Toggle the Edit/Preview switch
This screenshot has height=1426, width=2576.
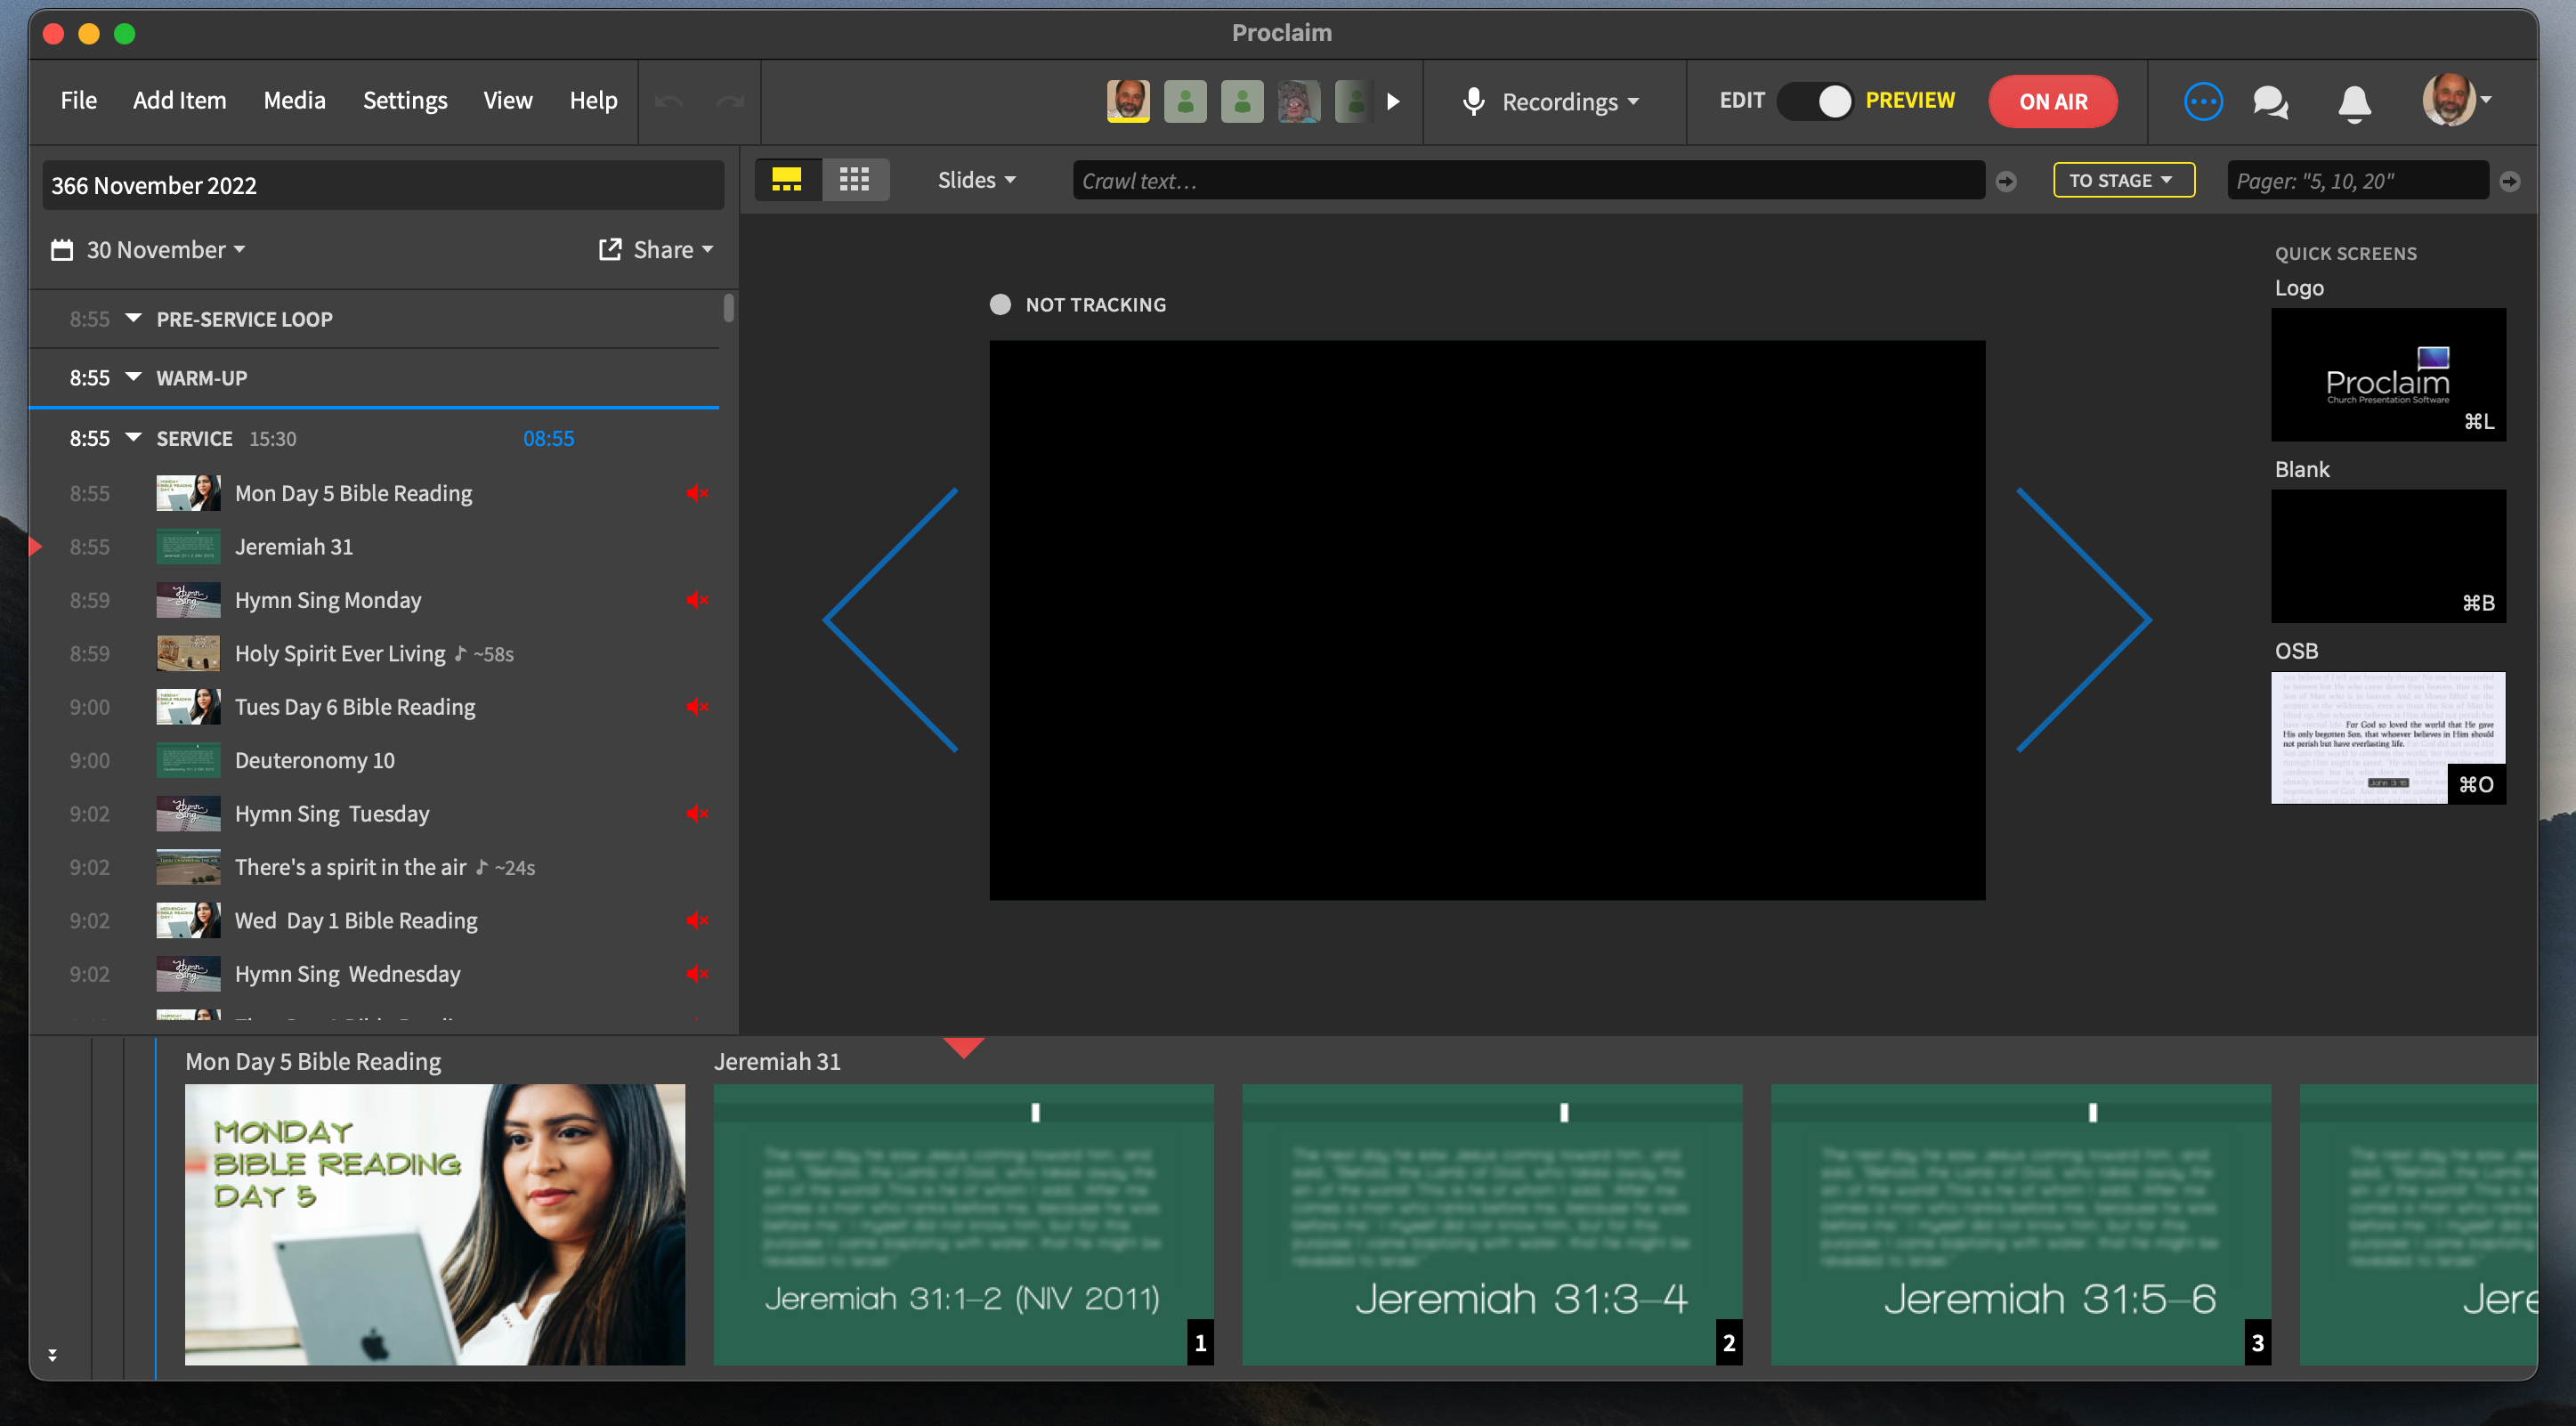1816,101
